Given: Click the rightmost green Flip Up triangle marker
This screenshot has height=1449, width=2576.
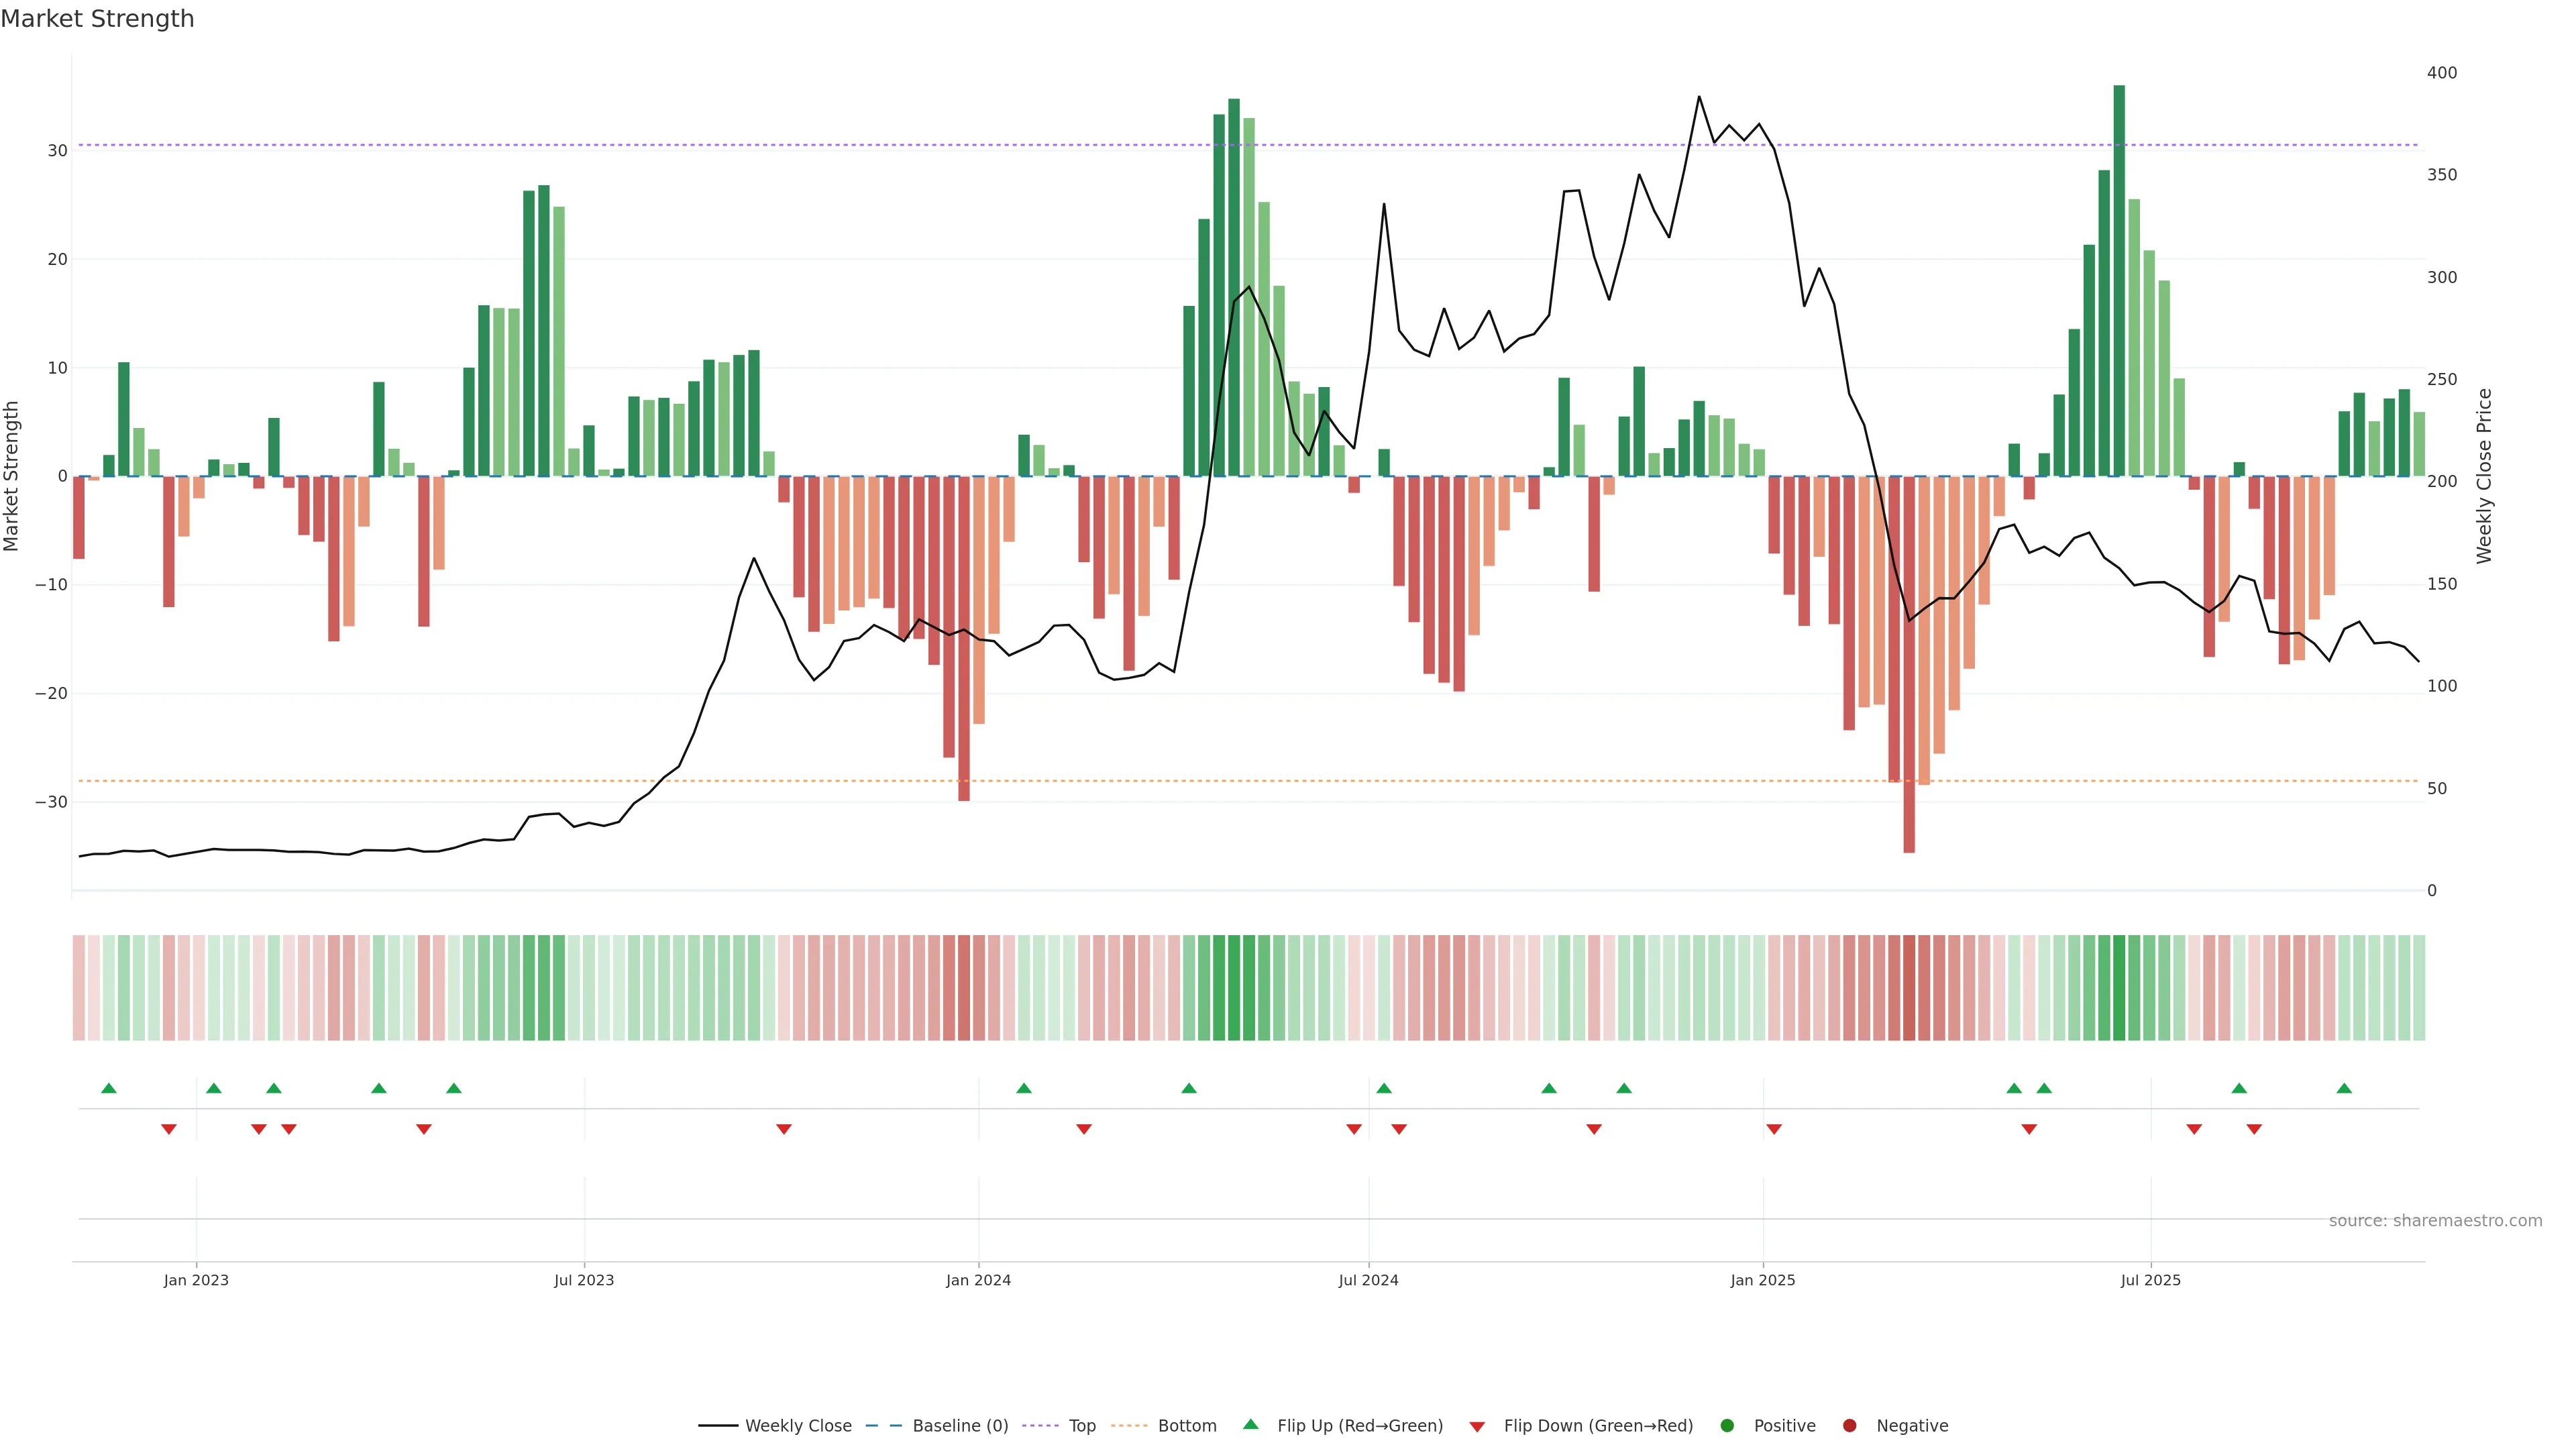Looking at the screenshot, I should tap(2344, 1088).
